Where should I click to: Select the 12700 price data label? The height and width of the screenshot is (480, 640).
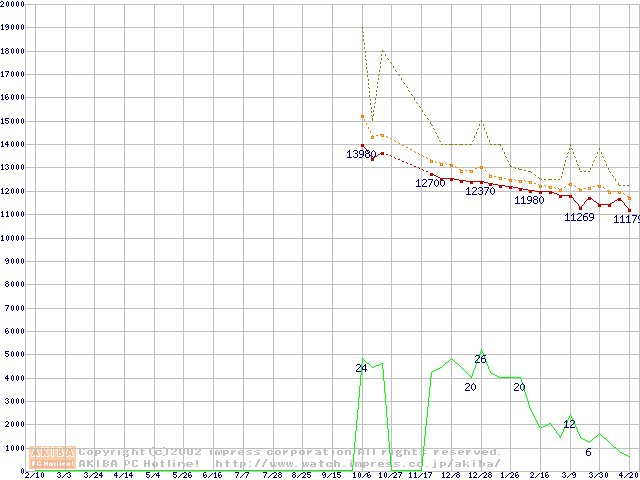coord(430,183)
